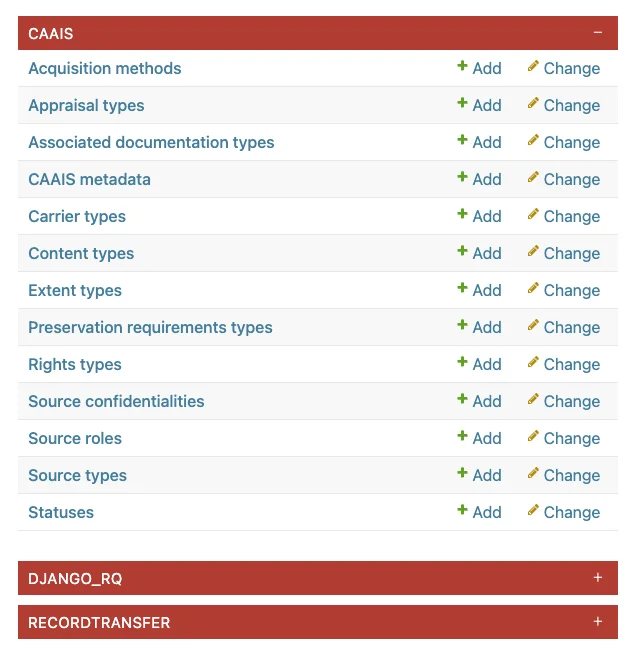
Task: Click Change pencil icon for Source types
Action: [533, 473]
